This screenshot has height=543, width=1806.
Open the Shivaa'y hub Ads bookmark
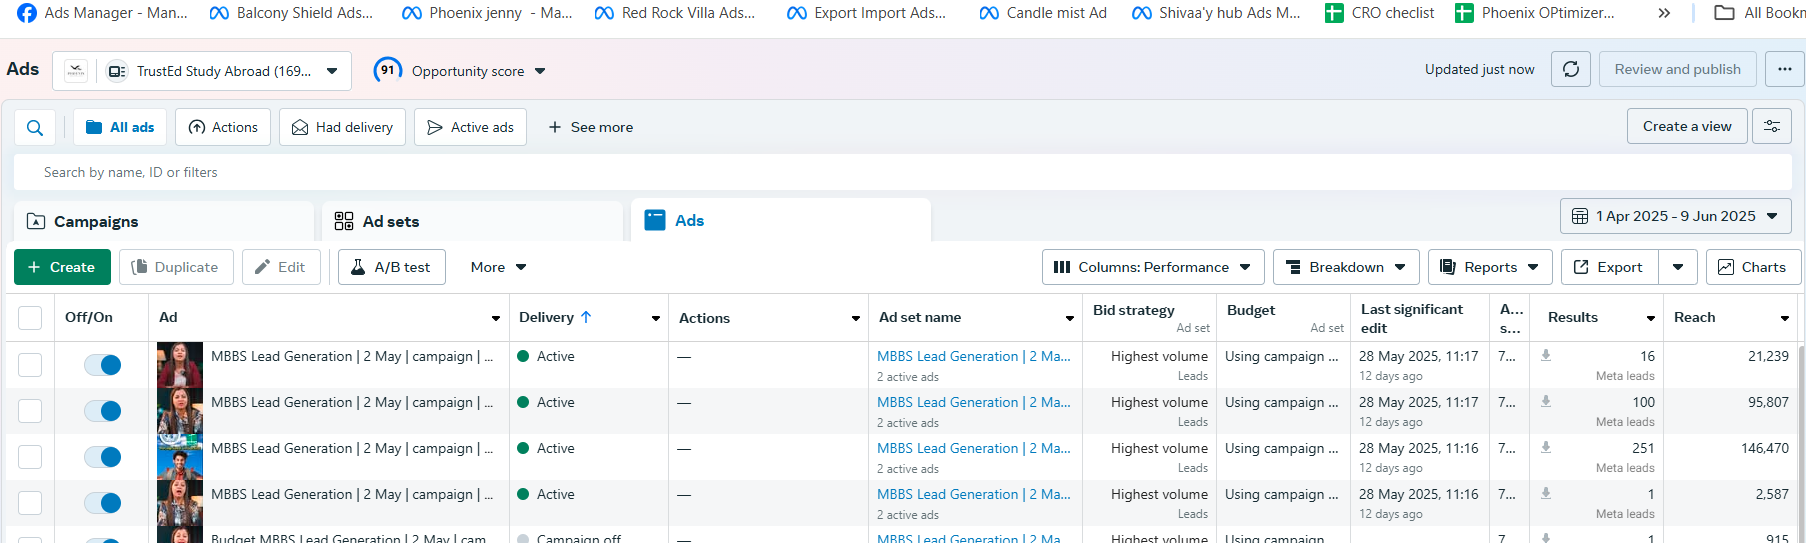coord(1216,13)
